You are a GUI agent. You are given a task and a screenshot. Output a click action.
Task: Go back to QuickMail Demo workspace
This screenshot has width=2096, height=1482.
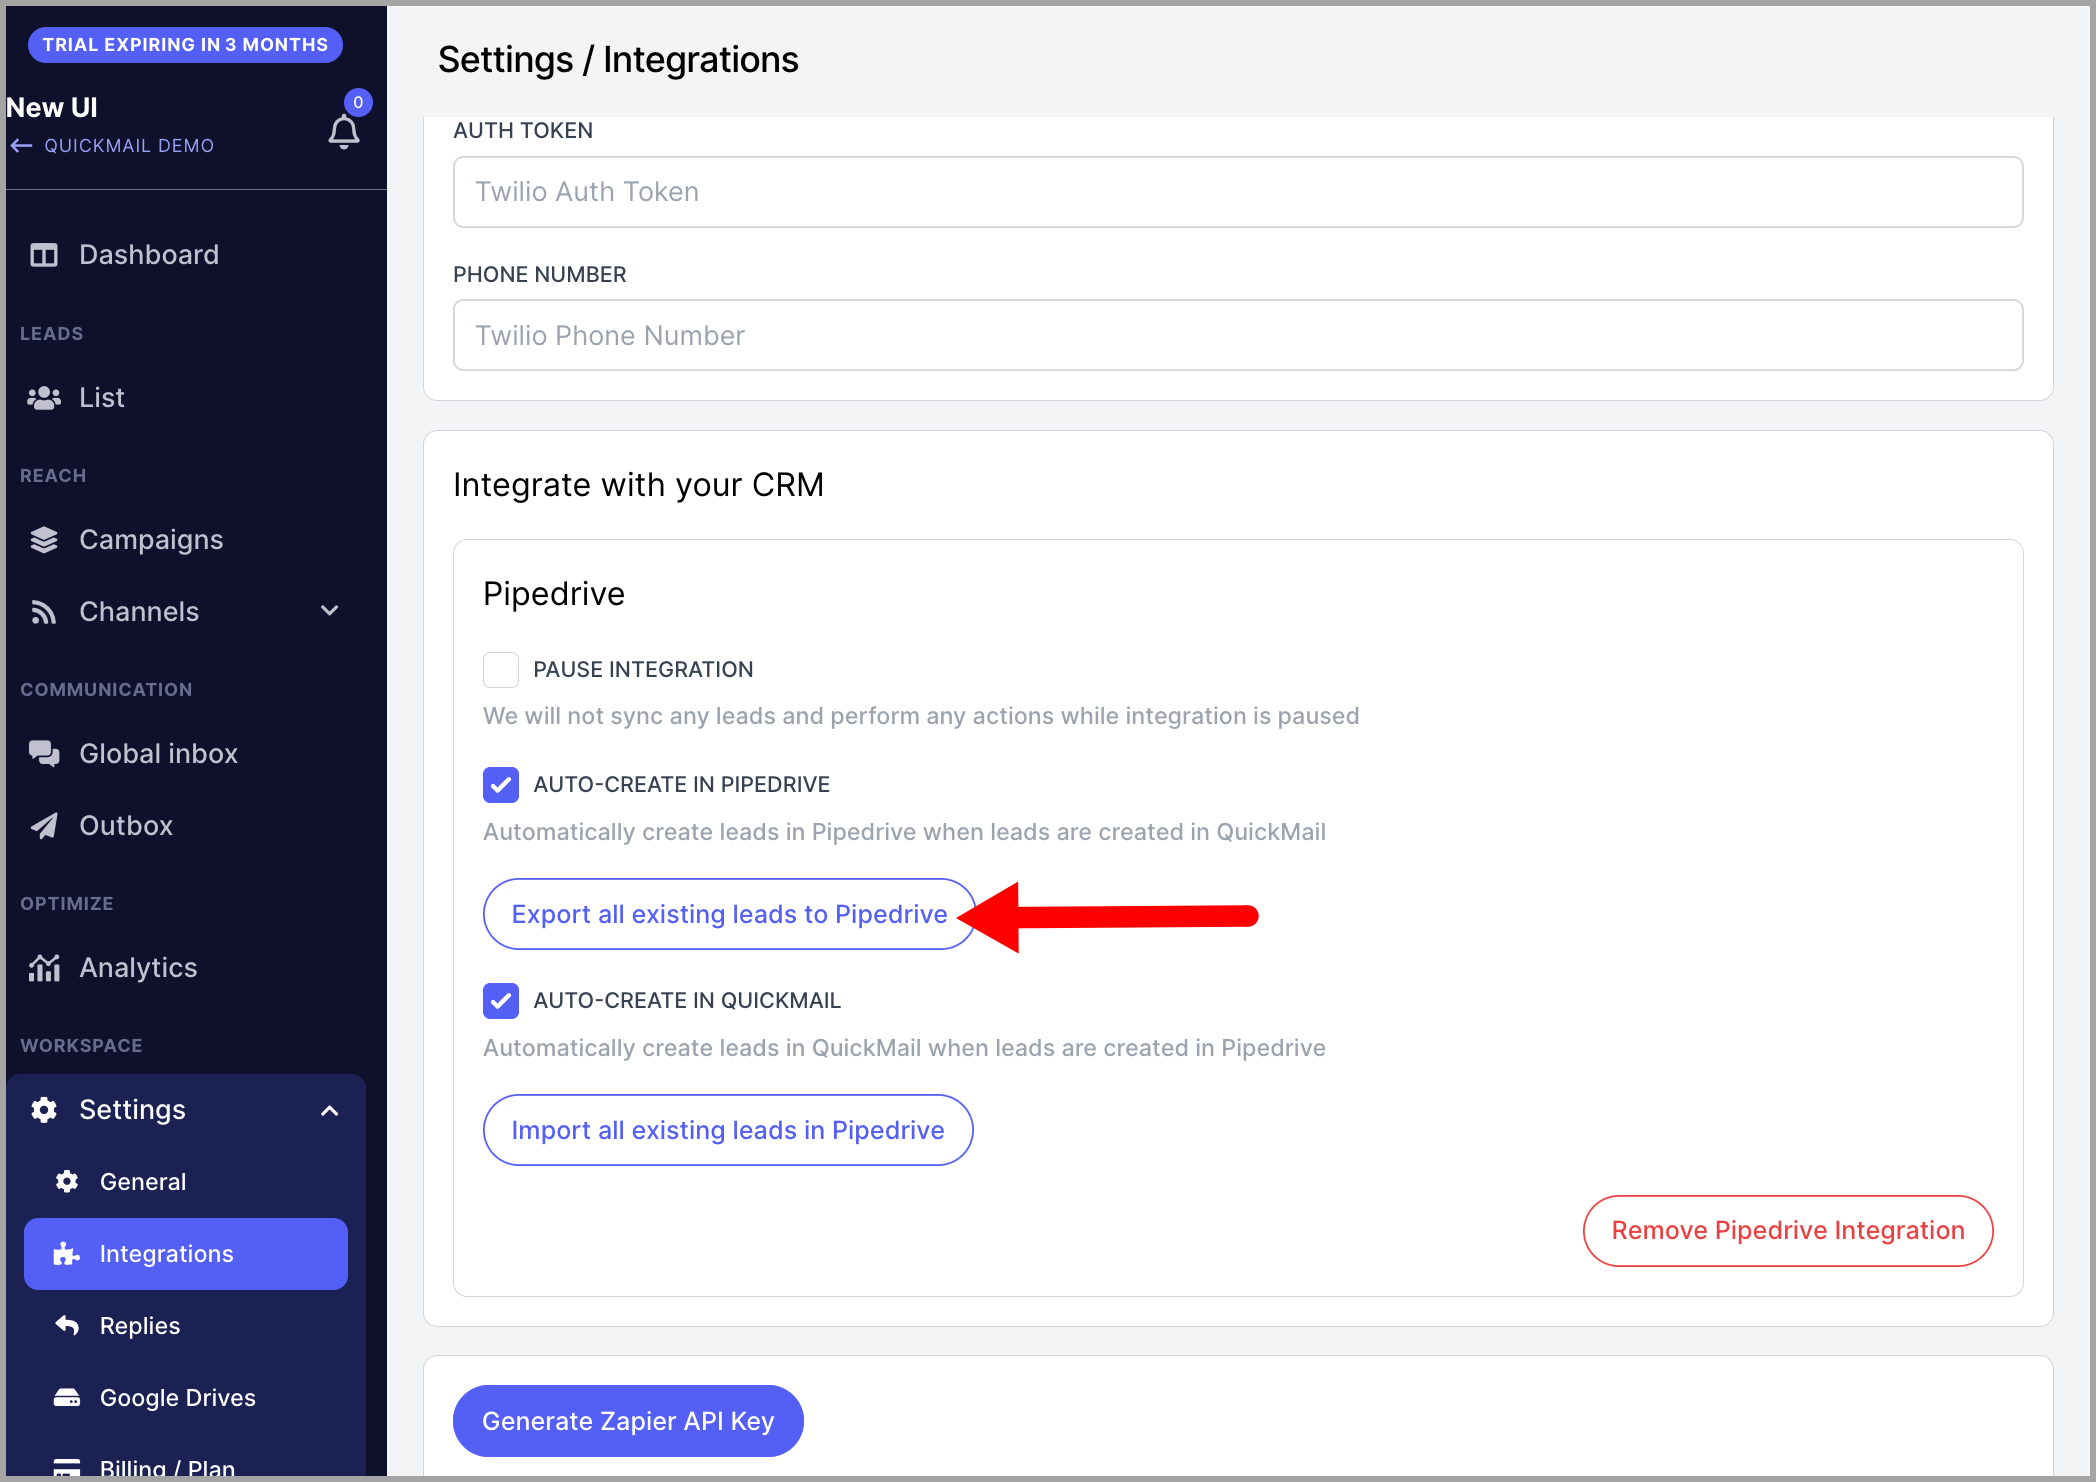tap(112, 146)
